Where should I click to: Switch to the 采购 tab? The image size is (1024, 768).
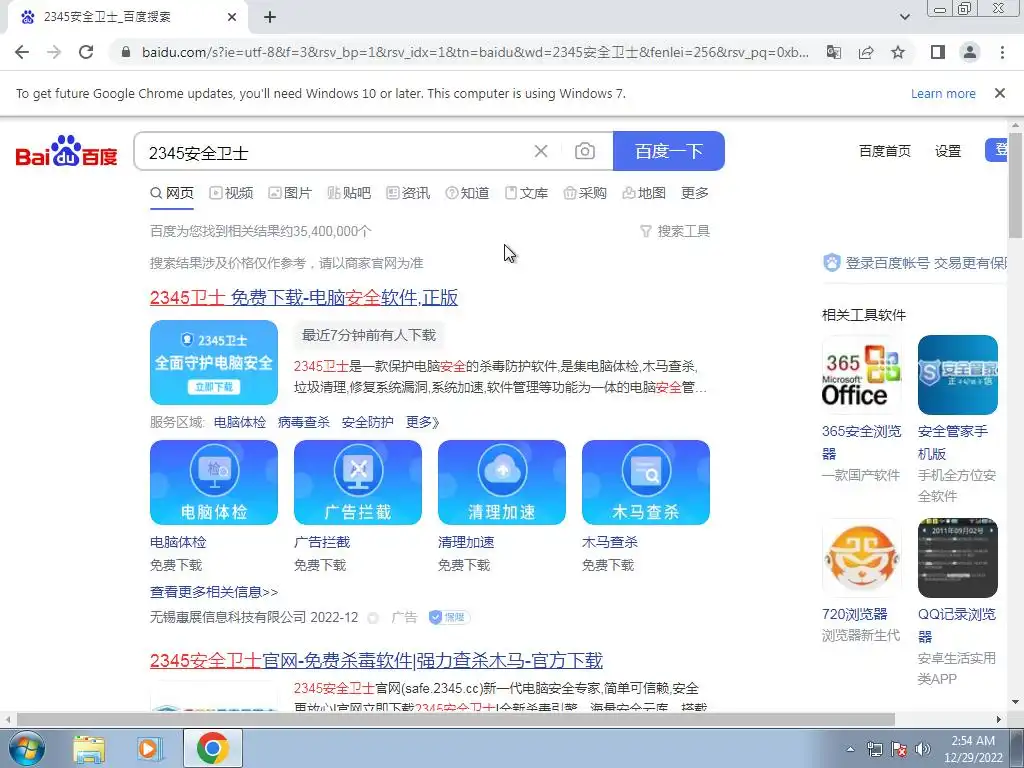coord(585,193)
